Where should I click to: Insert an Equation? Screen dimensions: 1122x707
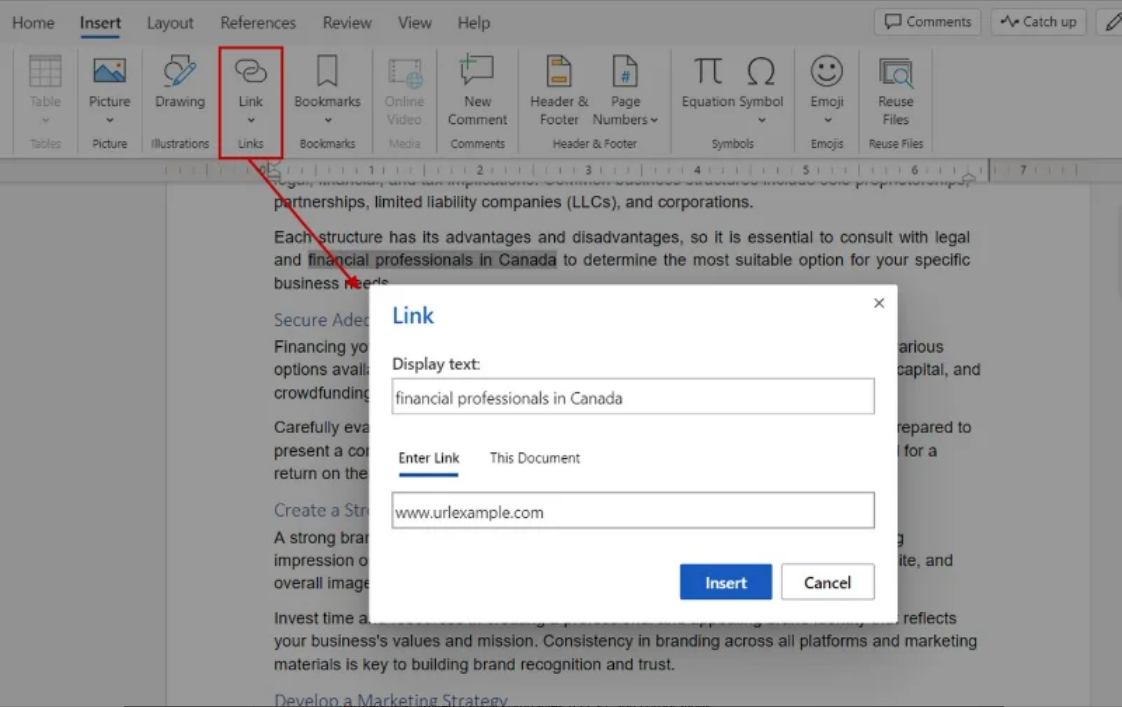(x=705, y=80)
